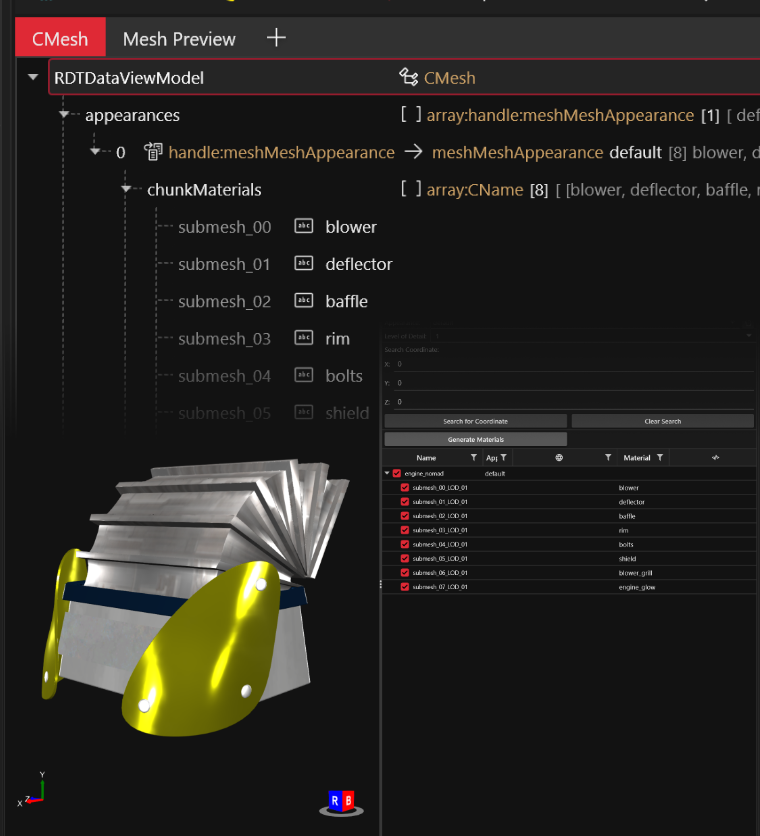Click the globe icon column header
Image resolution: width=760 pixels, height=836 pixels.
[559, 457]
